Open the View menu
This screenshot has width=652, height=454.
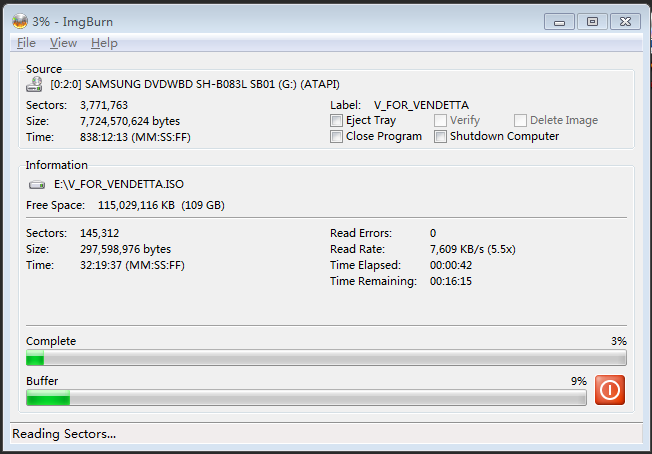(63, 43)
